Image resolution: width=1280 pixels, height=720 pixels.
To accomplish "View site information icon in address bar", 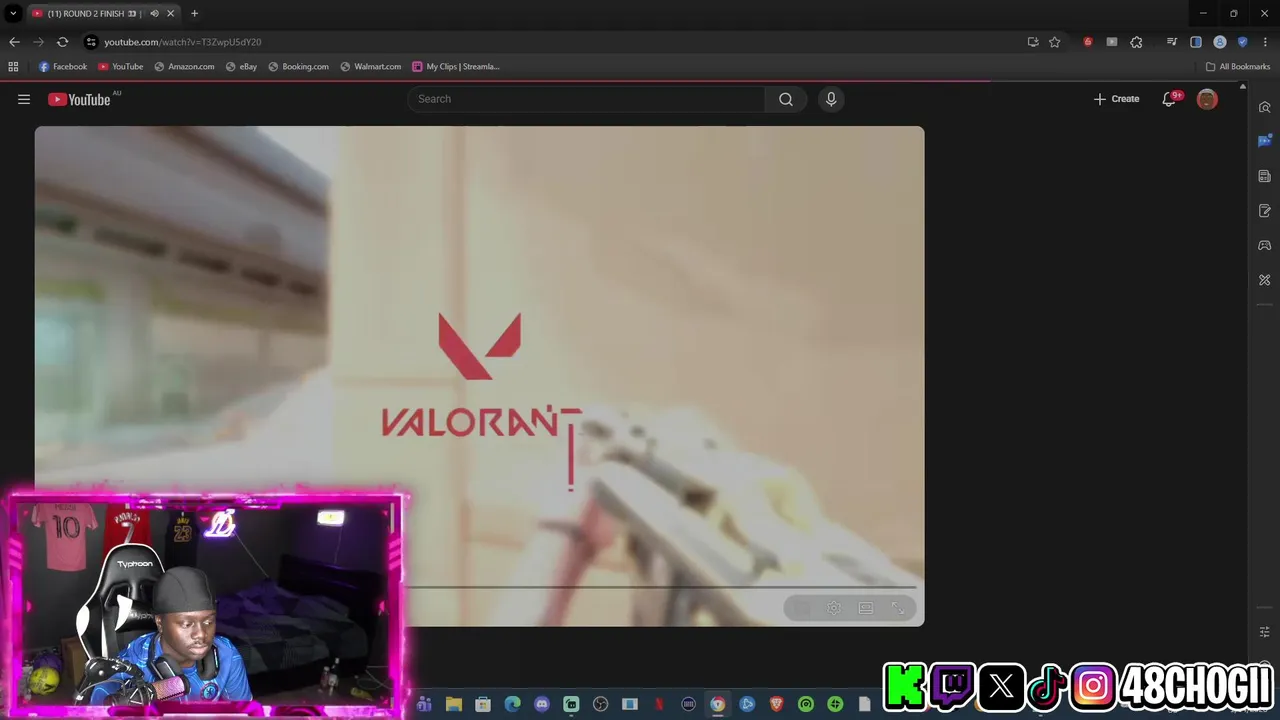I will 91,42.
